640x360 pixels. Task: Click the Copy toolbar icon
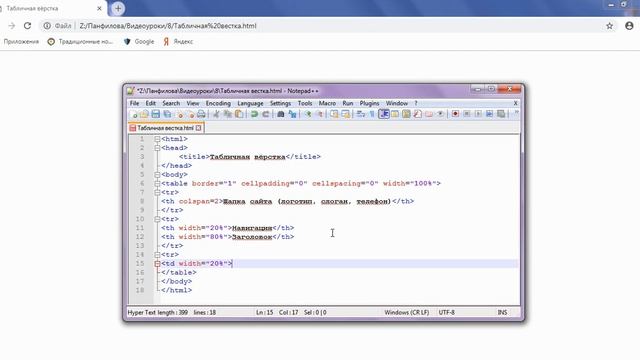click(228, 114)
